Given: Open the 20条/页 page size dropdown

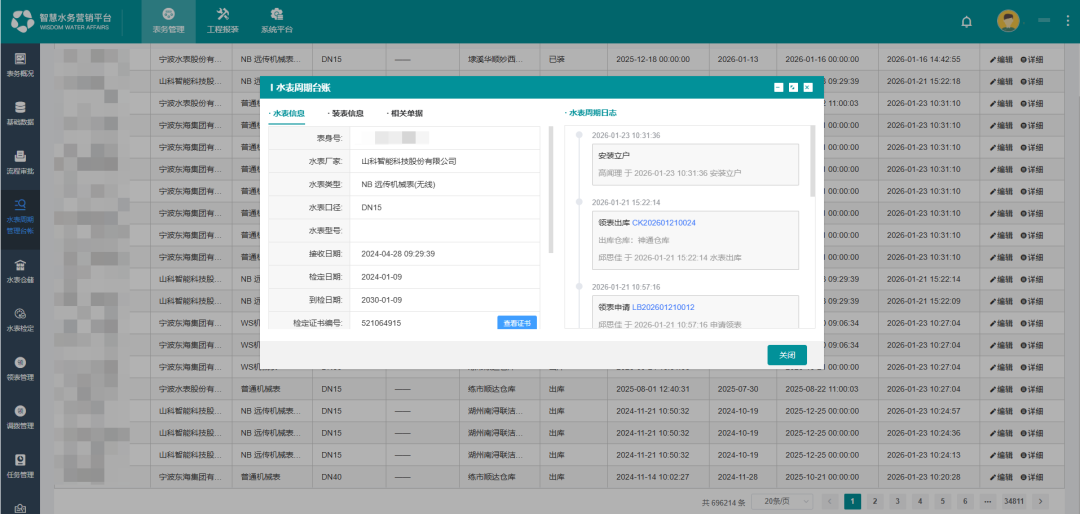Looking at the screenshot, I should coord(780,501).
